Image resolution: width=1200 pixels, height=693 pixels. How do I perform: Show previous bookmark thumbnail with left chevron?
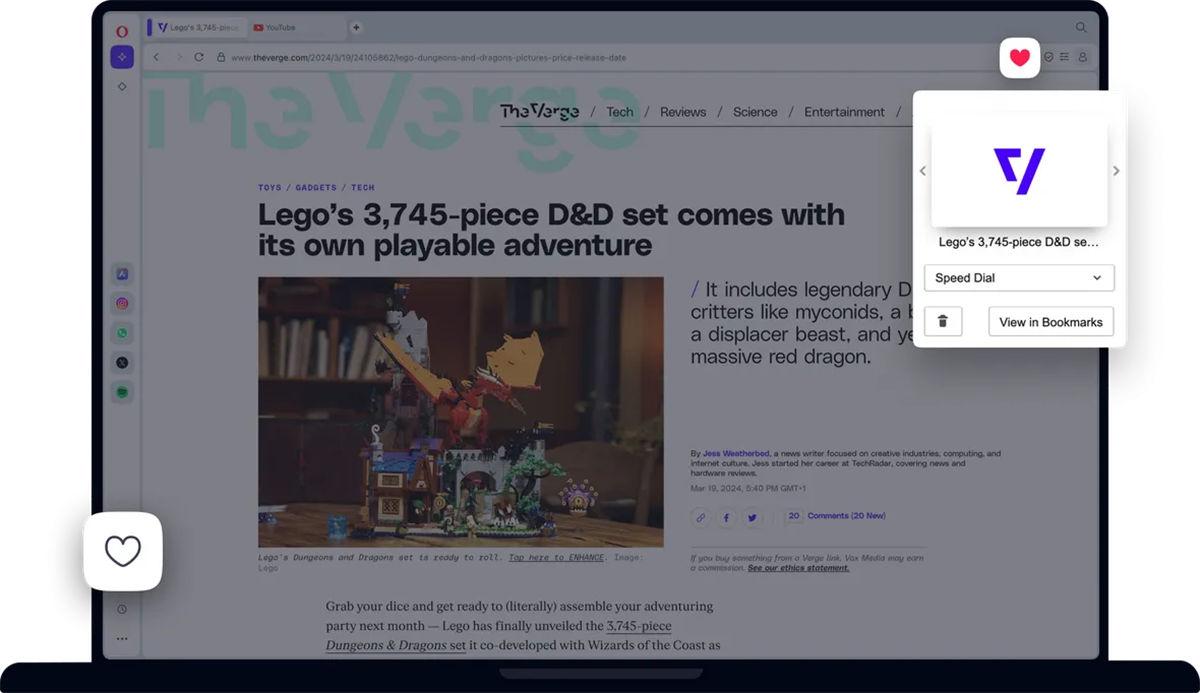(x=922, y=171)
